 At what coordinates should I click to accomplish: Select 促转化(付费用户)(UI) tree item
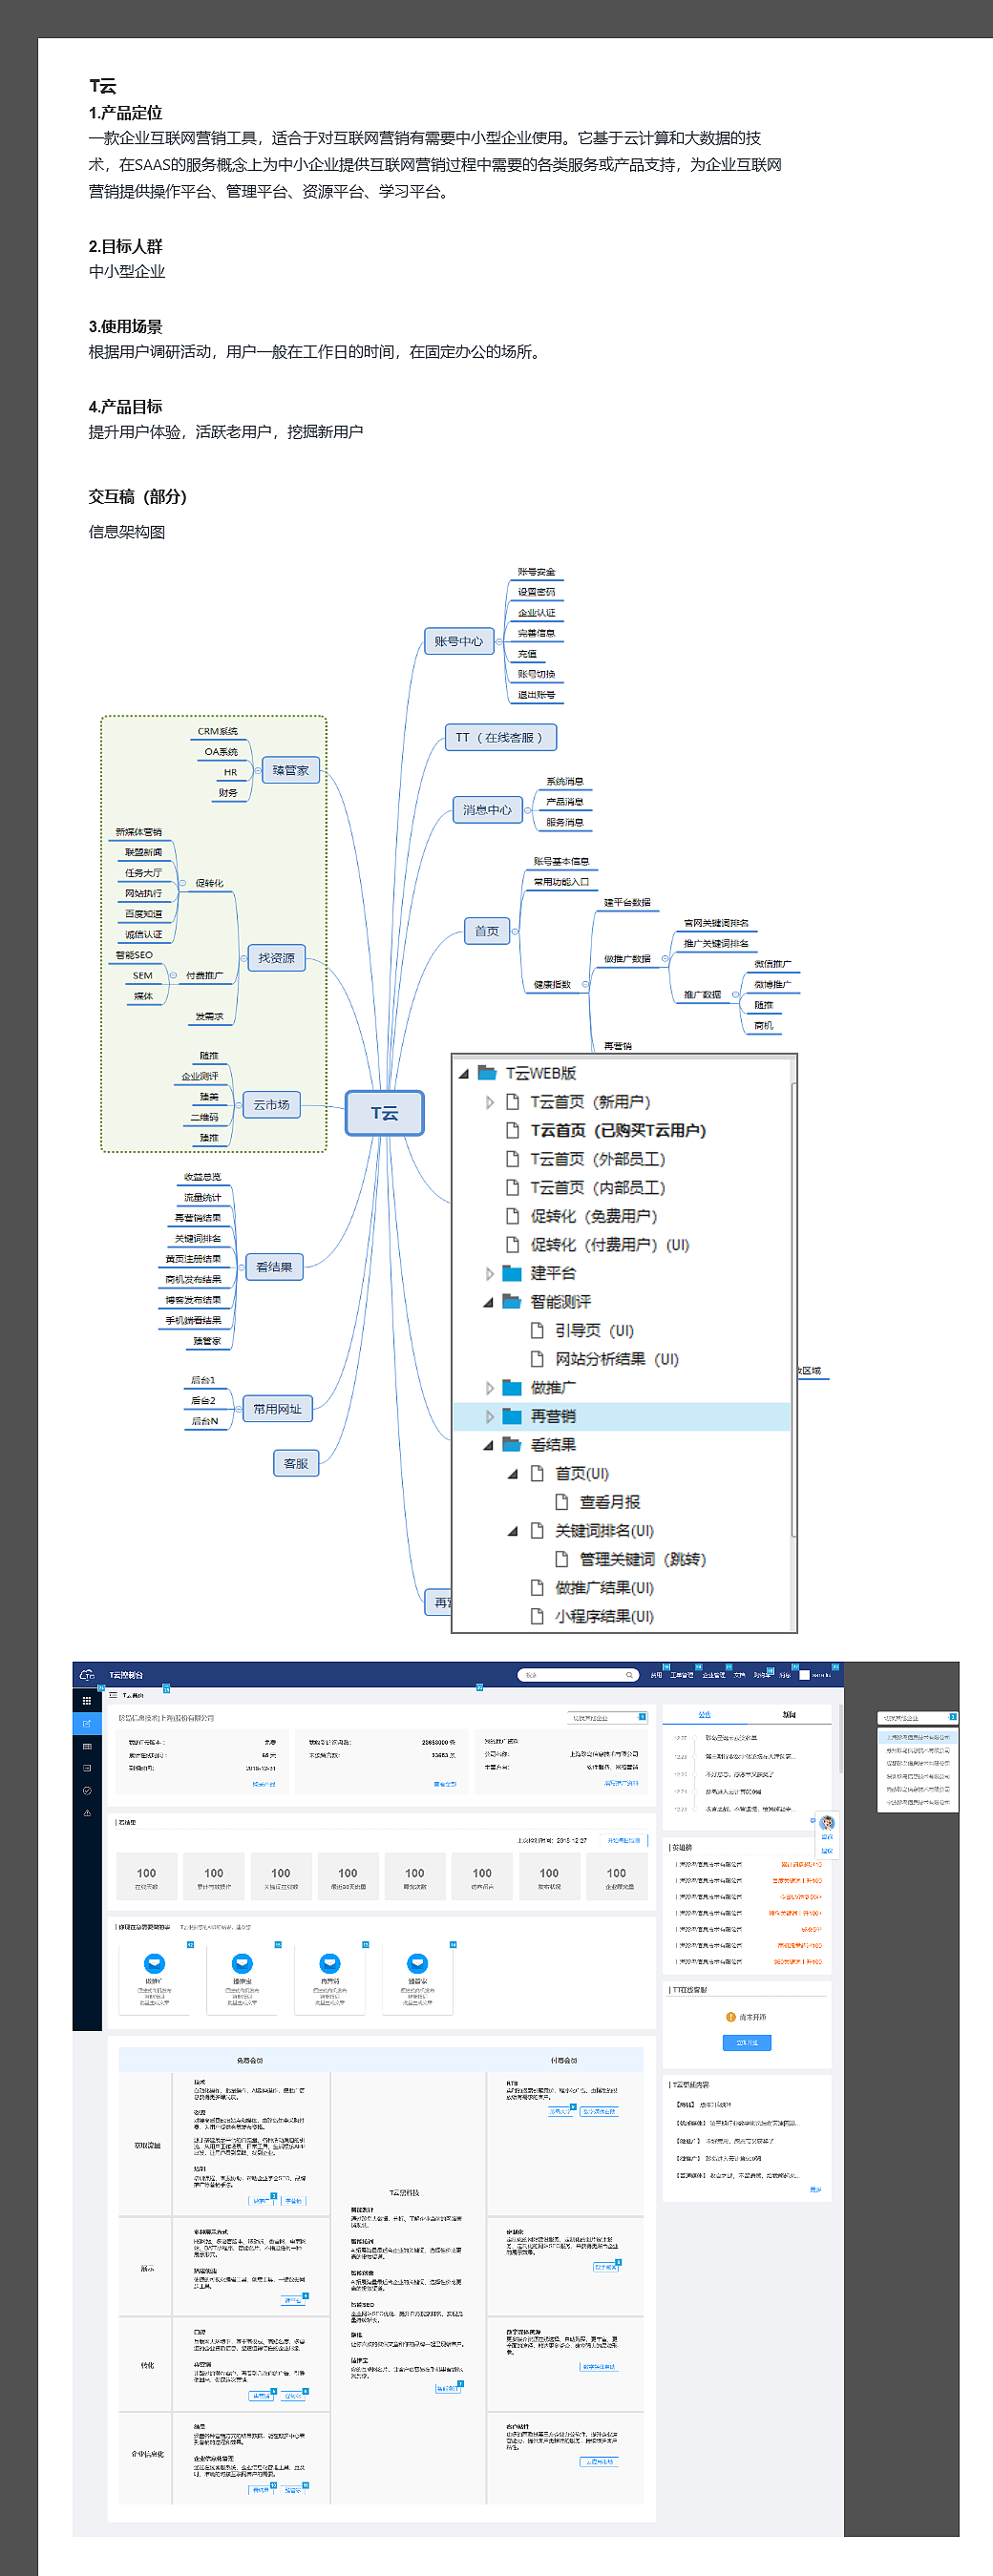(x=610, y=1245)
